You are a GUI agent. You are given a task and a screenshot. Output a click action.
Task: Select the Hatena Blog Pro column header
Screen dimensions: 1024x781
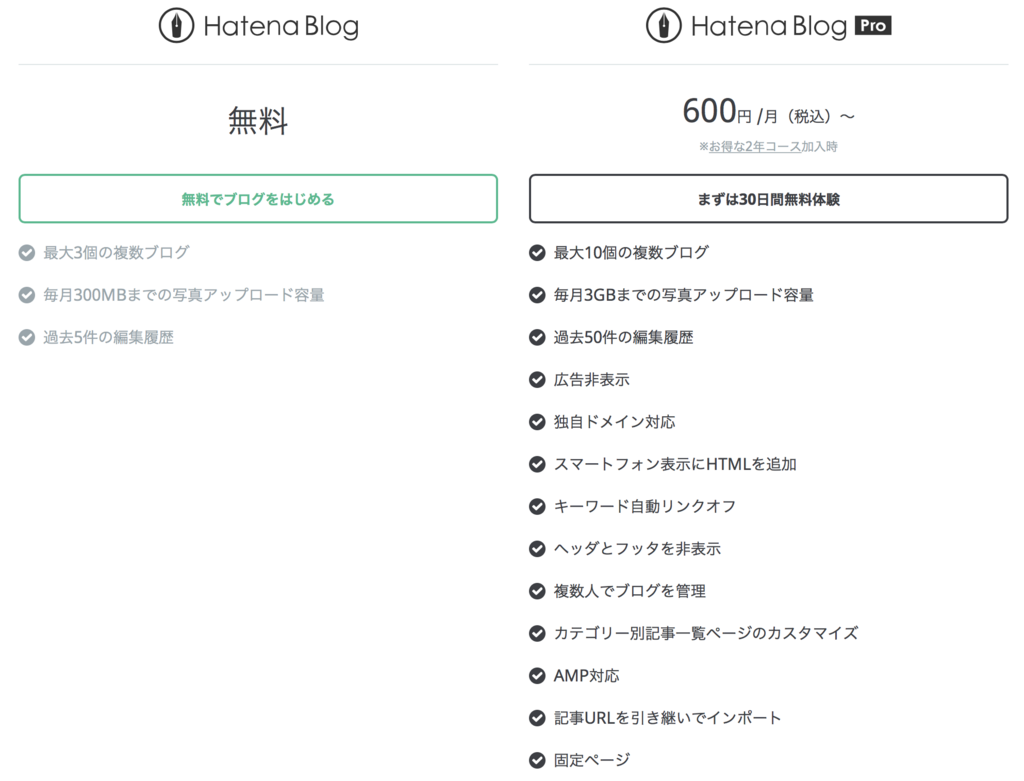[x=768, y=25]
